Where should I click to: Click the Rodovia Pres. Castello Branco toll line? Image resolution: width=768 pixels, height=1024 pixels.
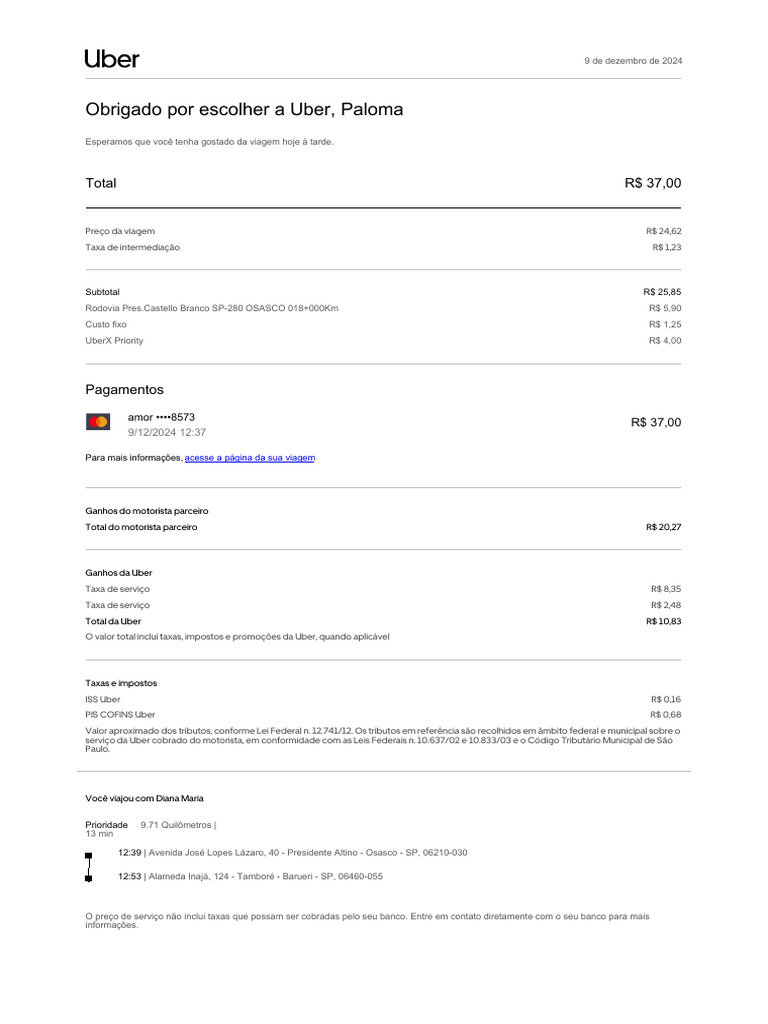[212, 308]
